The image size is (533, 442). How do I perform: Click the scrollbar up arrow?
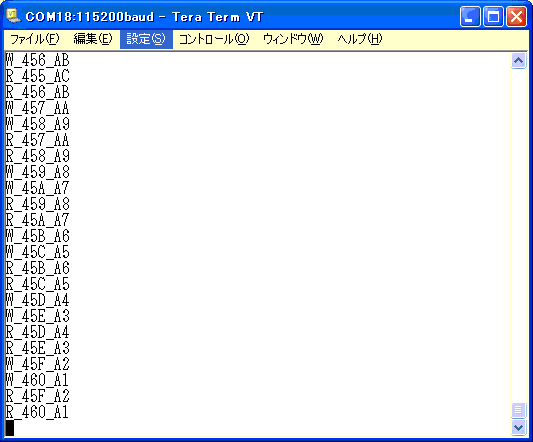click(518, 61)
